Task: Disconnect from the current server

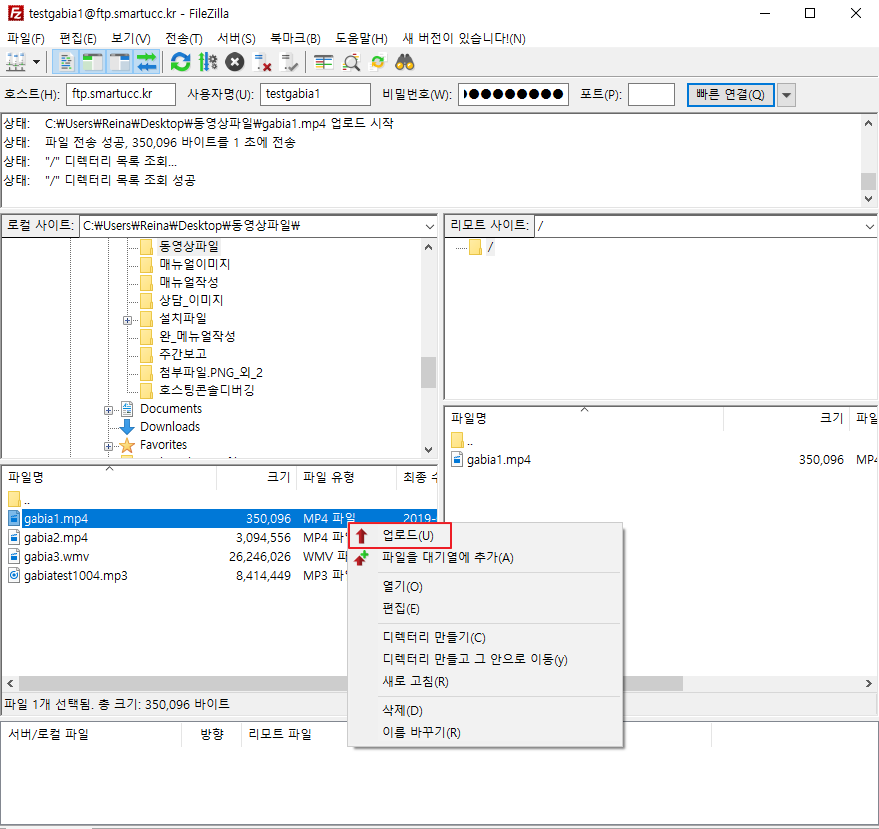Action: [262, 62]
